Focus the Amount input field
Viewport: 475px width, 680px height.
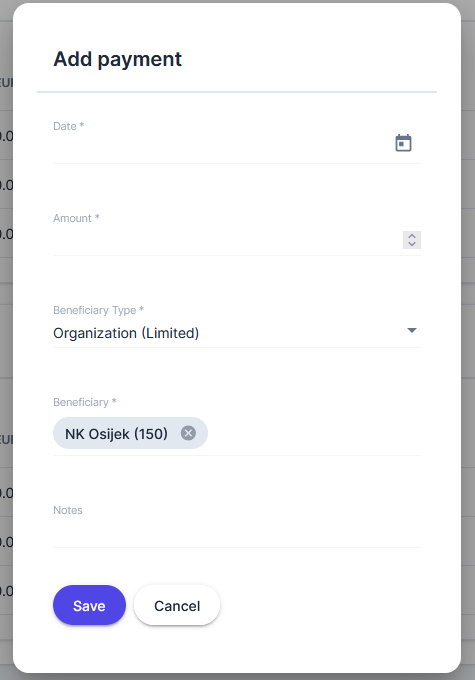[x=227, y=240]
